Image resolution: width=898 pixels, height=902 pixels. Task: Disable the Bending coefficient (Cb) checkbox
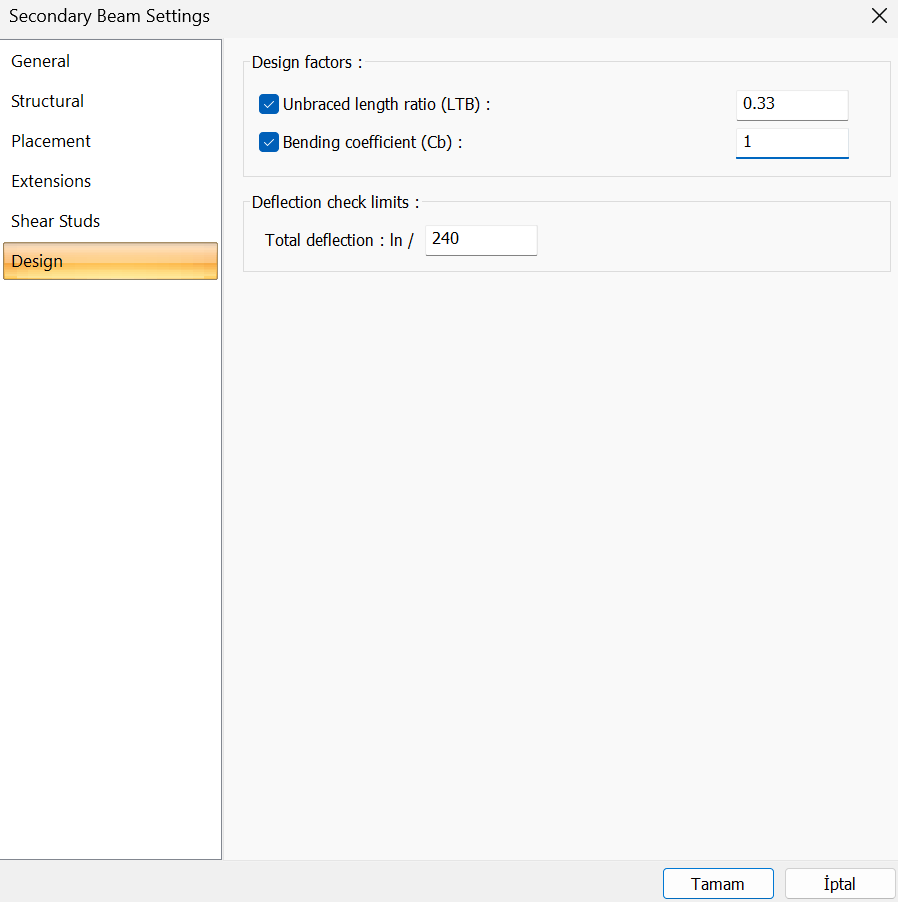(x=268, y=142)
